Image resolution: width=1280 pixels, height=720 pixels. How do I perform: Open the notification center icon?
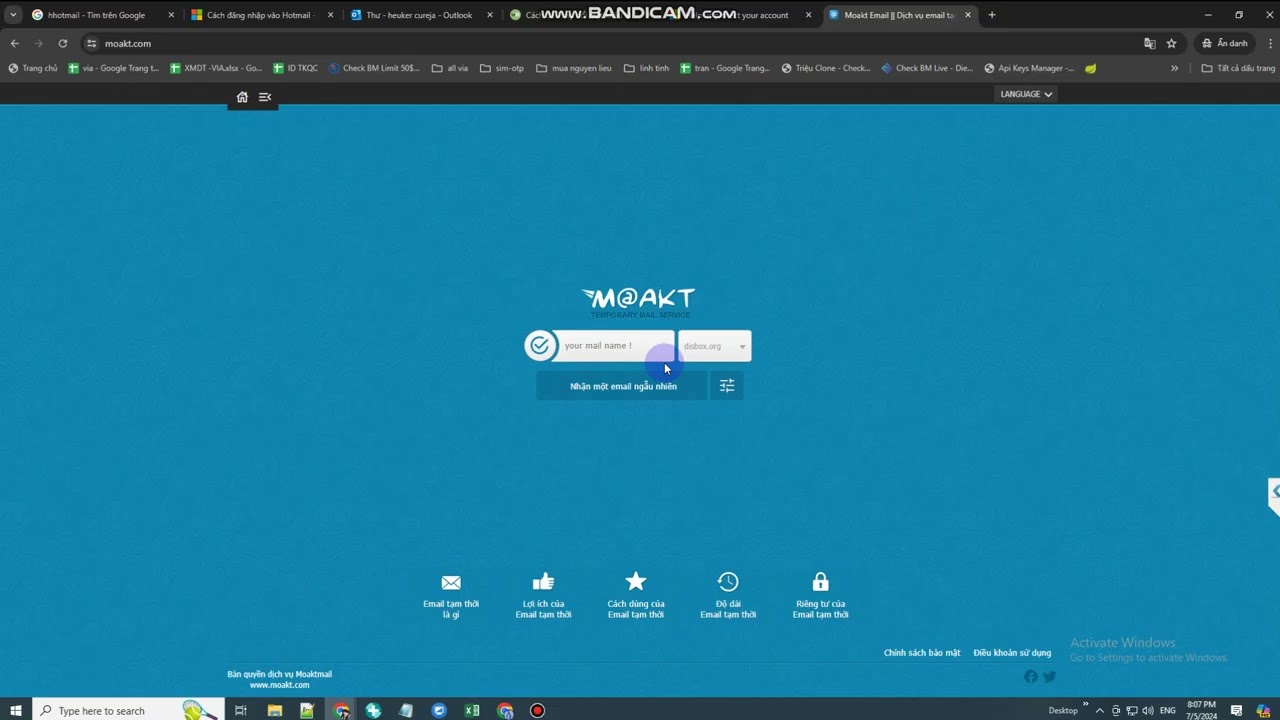pyautogui.click(x=1236, y=711)
